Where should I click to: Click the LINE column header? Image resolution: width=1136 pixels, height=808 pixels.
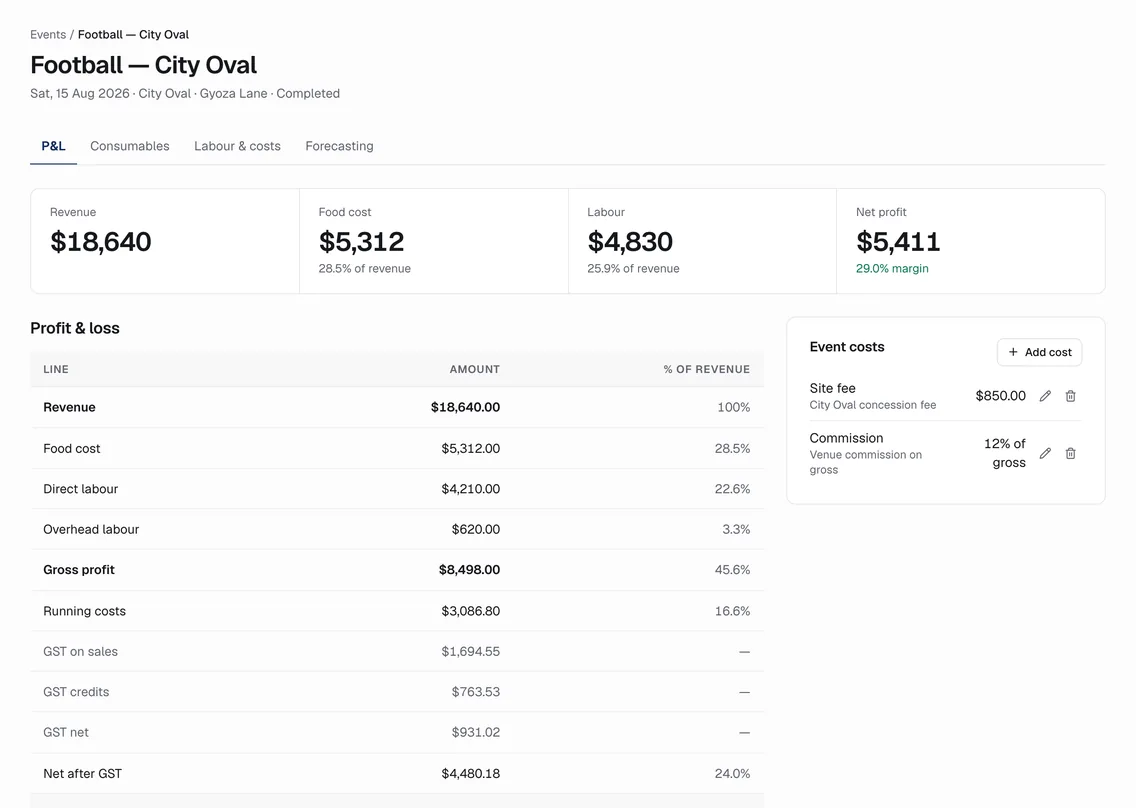click(56, 370)
